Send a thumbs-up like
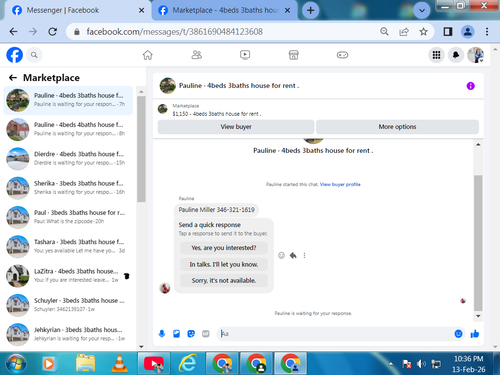 (475, 334)
